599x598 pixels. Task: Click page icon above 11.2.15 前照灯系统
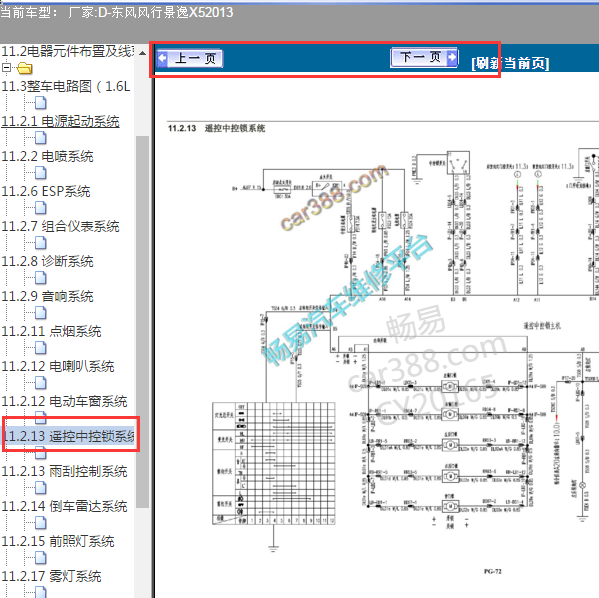tap(40, 523)
